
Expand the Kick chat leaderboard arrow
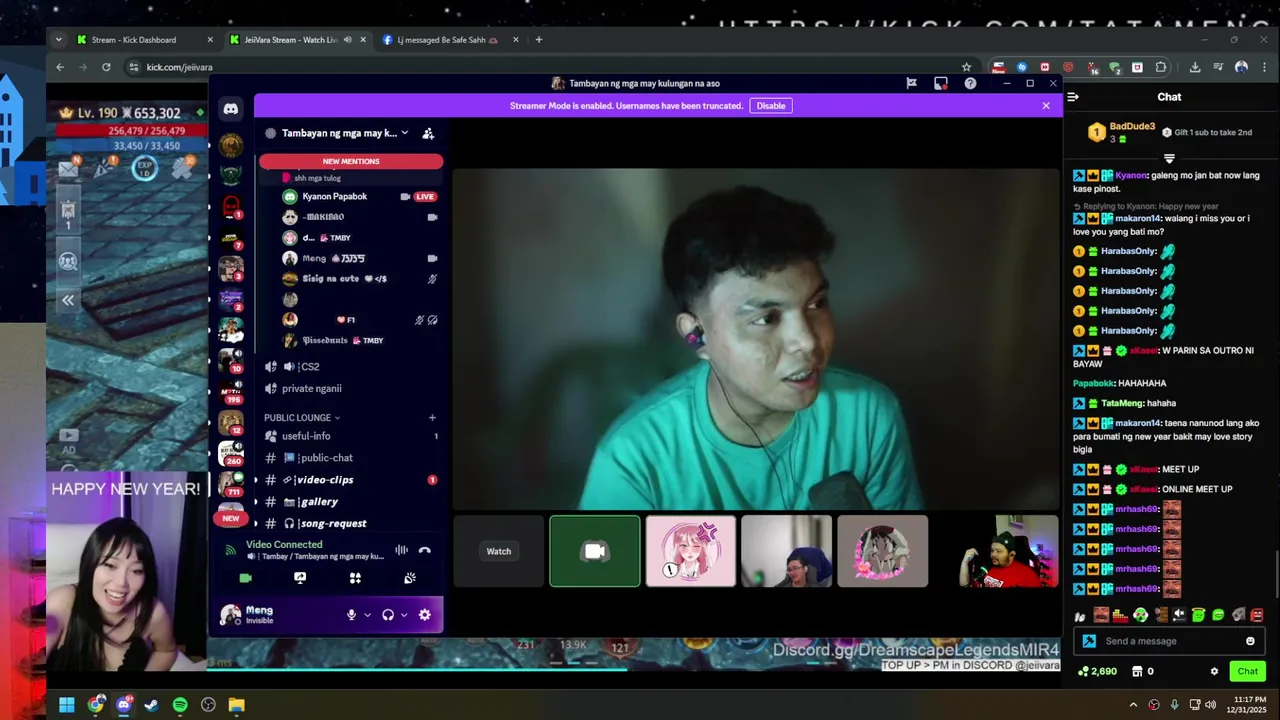click(x=1169, y=159)
